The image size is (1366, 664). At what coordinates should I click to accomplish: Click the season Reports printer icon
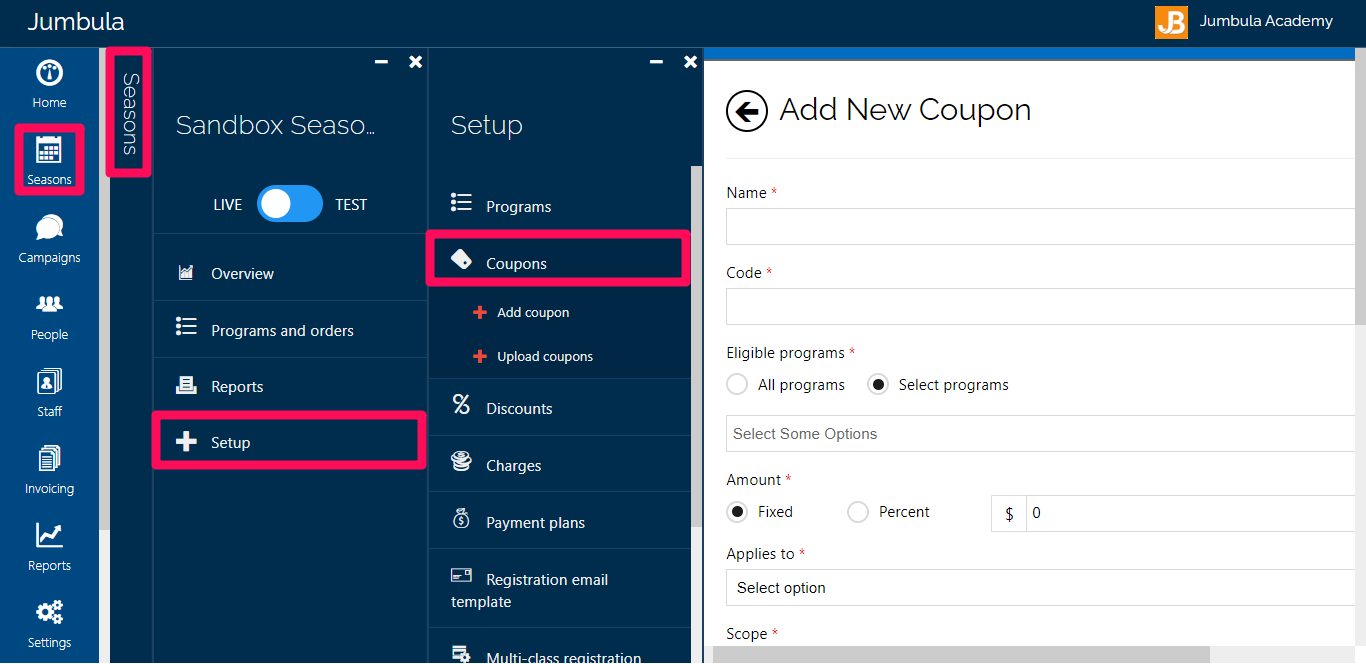coord(186,385)
